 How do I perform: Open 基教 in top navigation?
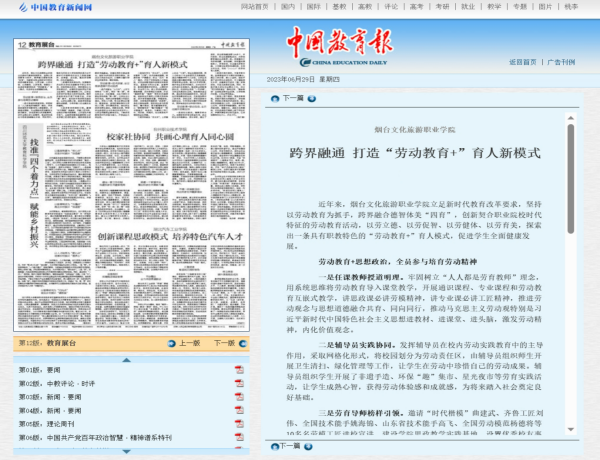(x=339, y=7)
